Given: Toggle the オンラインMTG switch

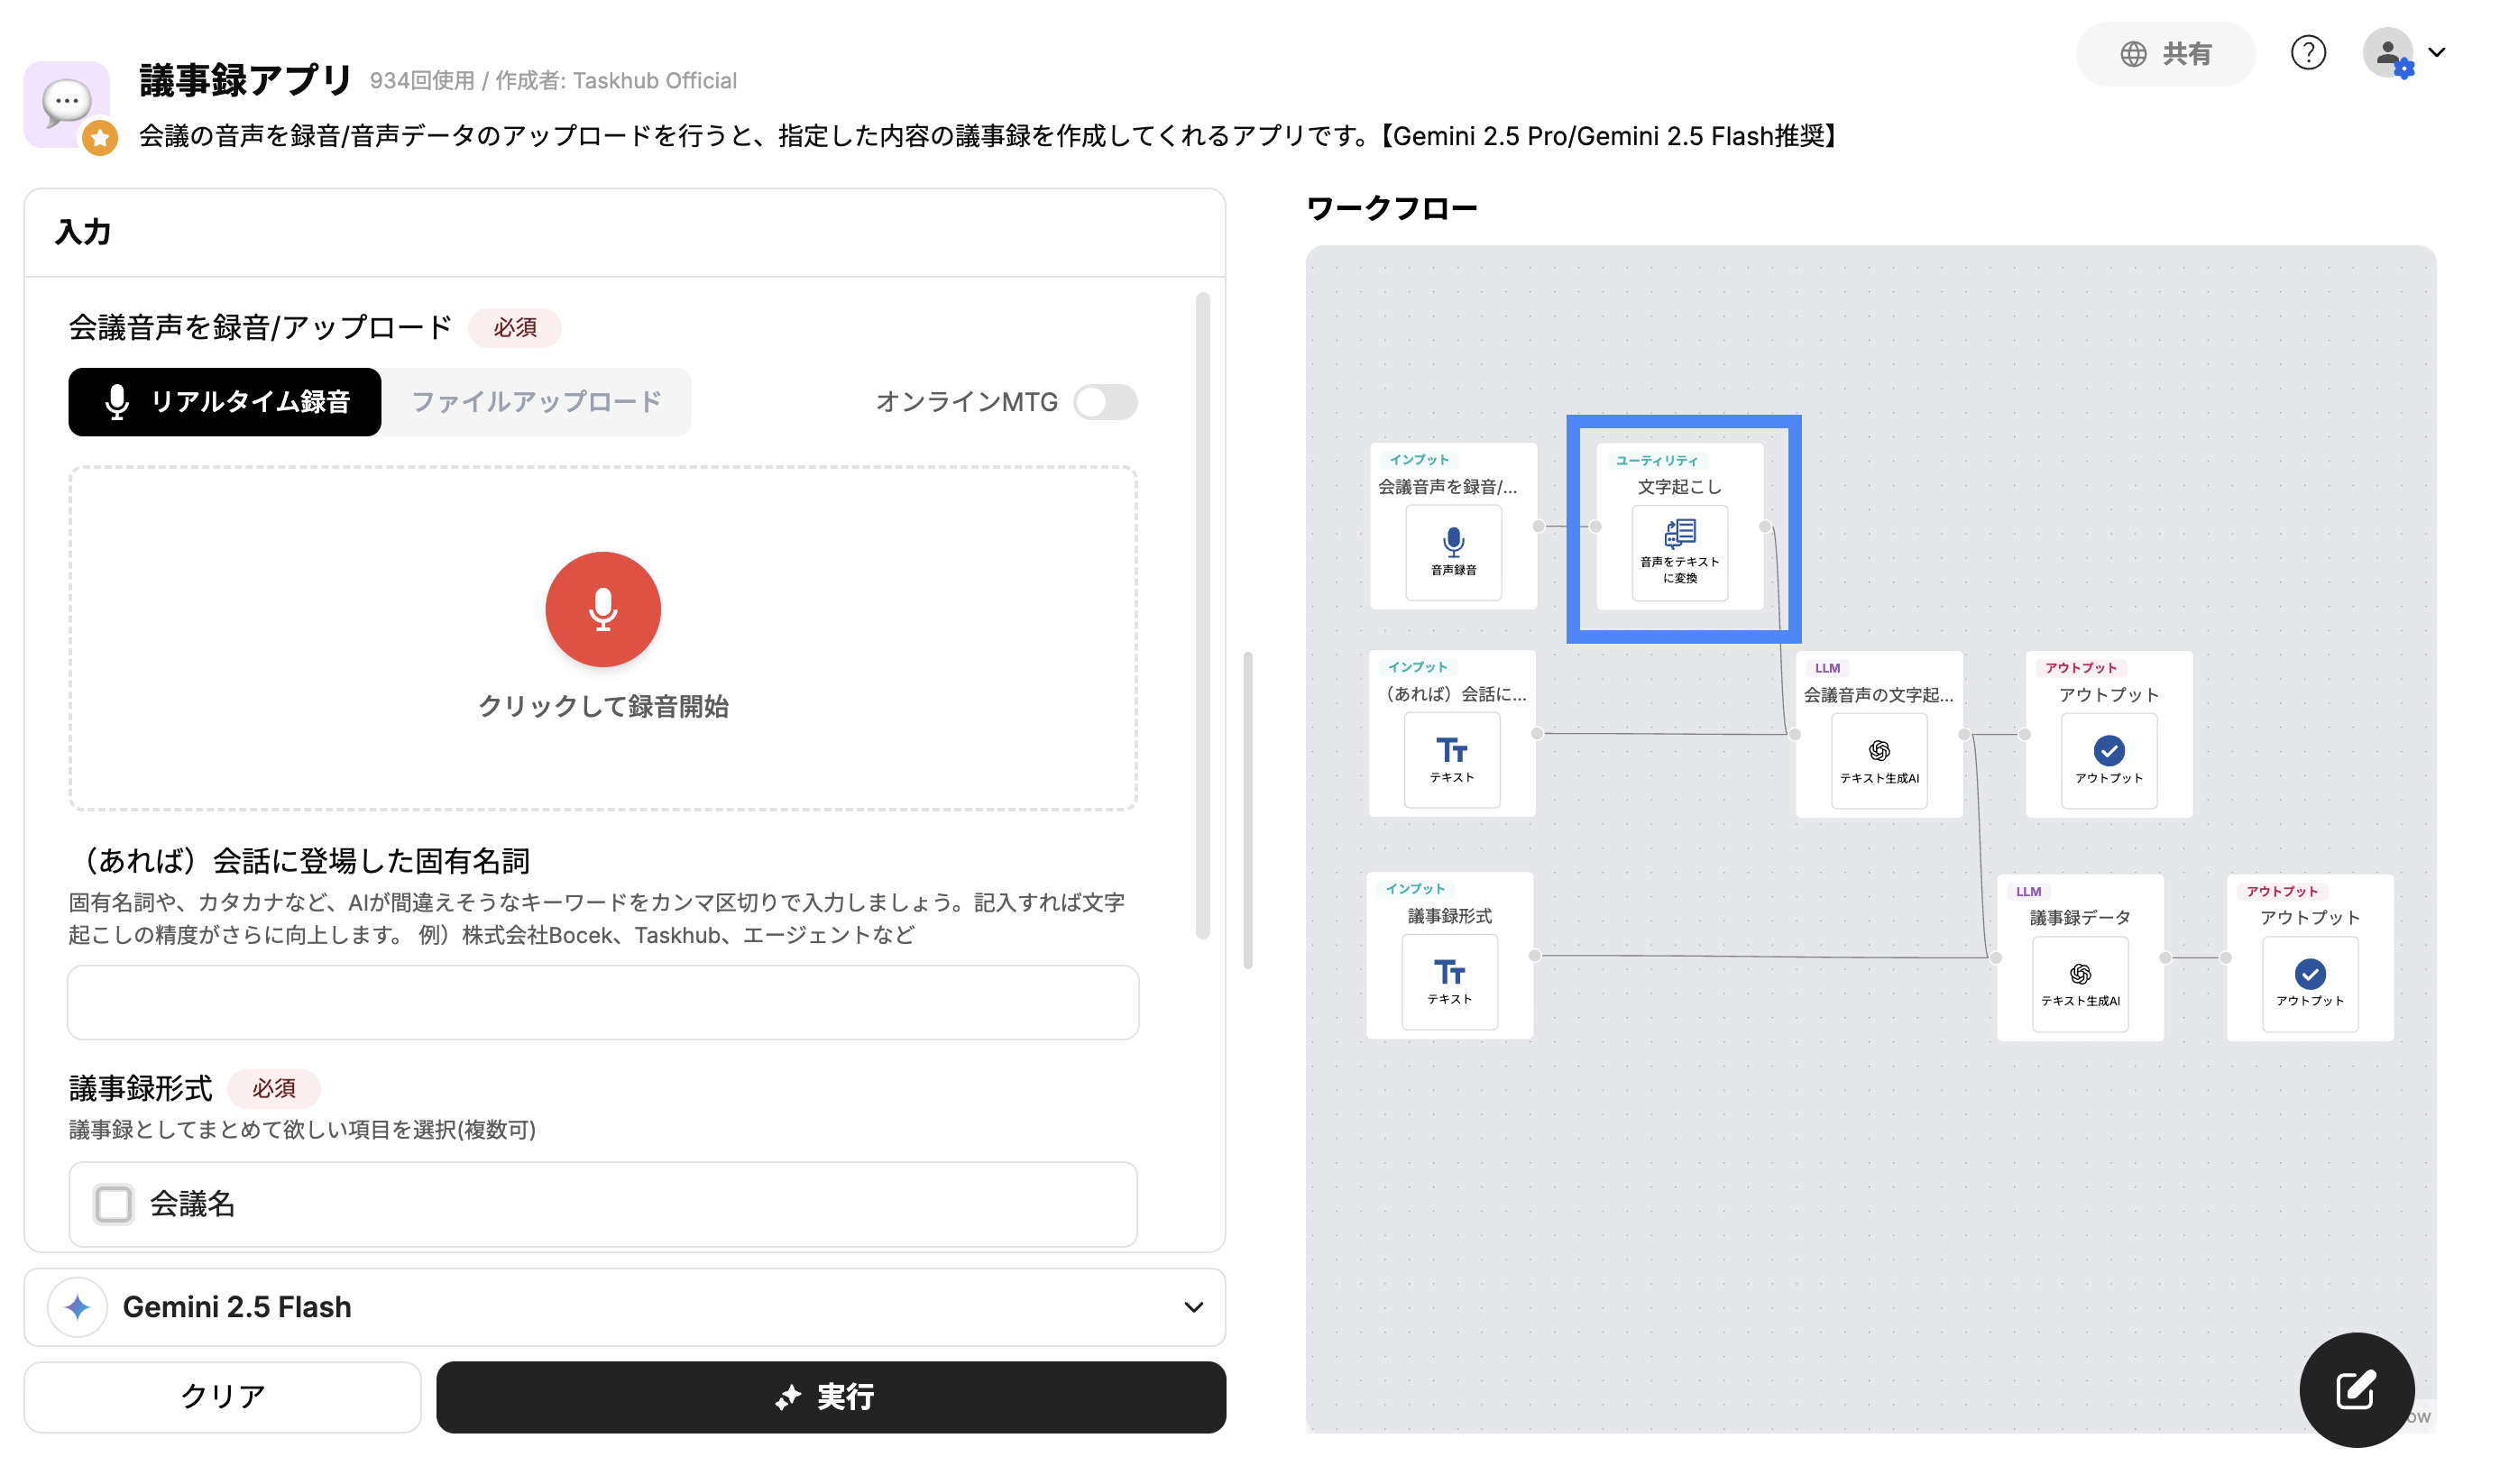Looking at the screenshot, I should [x=1104, y=402].
